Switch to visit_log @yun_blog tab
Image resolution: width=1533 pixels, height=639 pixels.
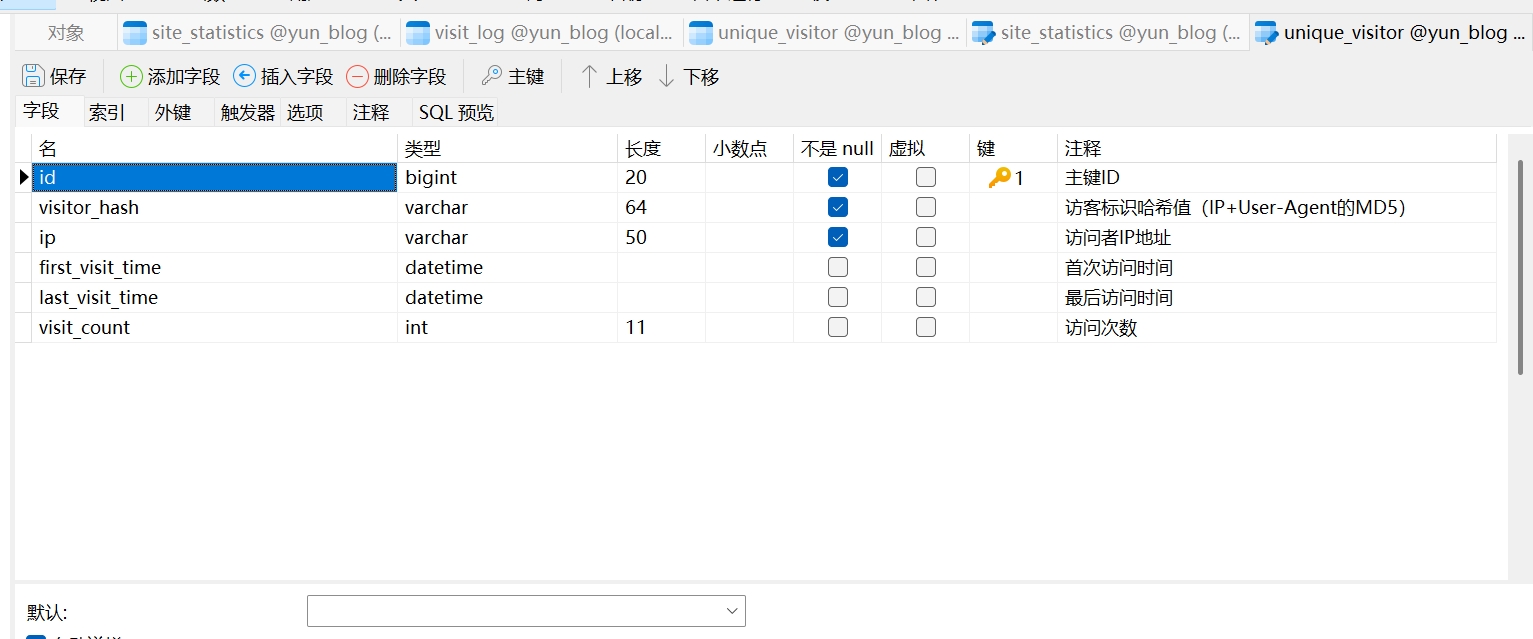[x=541, y=33]
